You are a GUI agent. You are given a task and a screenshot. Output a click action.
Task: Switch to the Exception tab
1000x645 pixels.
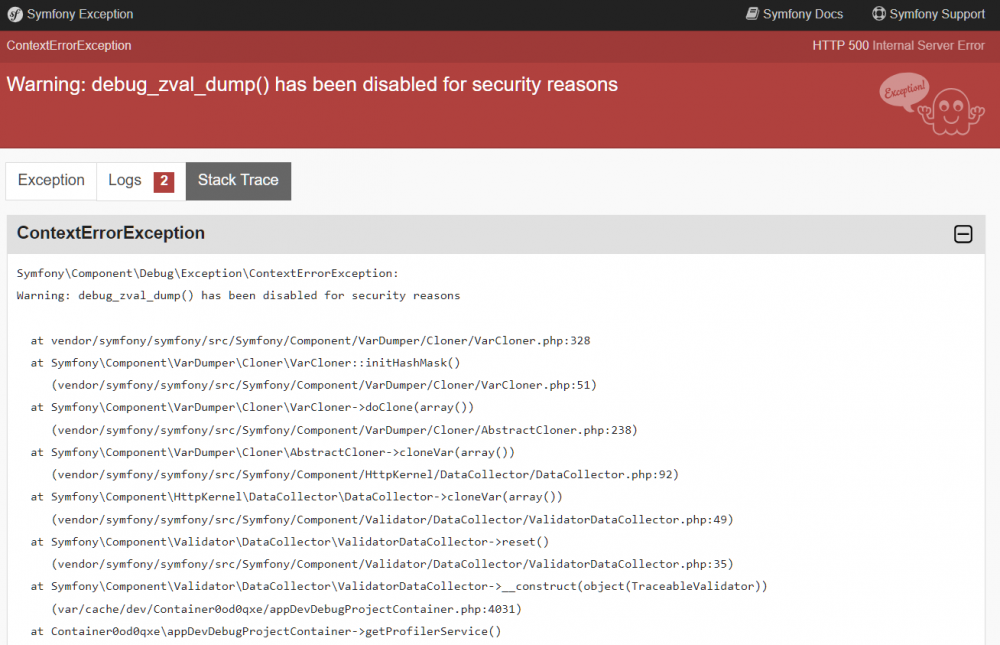51,180
